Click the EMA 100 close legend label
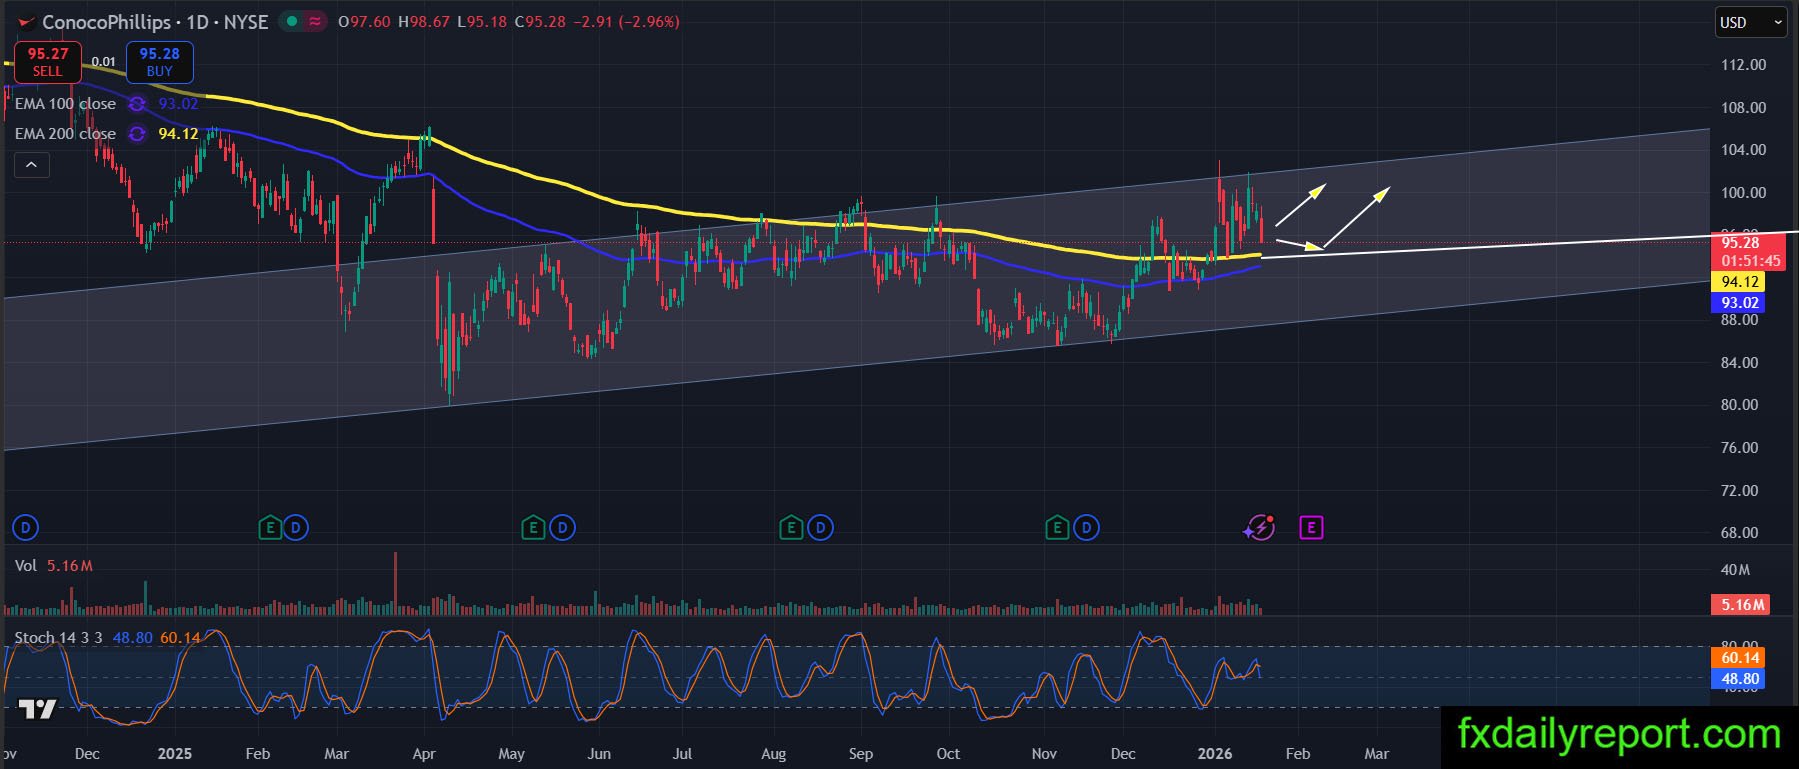This screenshot has width=1799, height=769. 65,104
